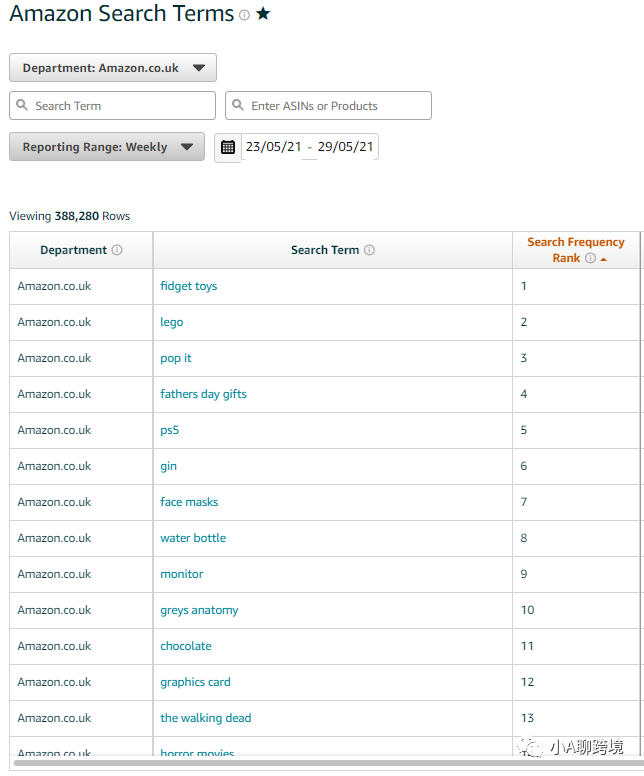The height and width of the screenshot is (776, 644).
Task: Click the info icon beside Amazon Search Terms title
Action: point(244,15)
